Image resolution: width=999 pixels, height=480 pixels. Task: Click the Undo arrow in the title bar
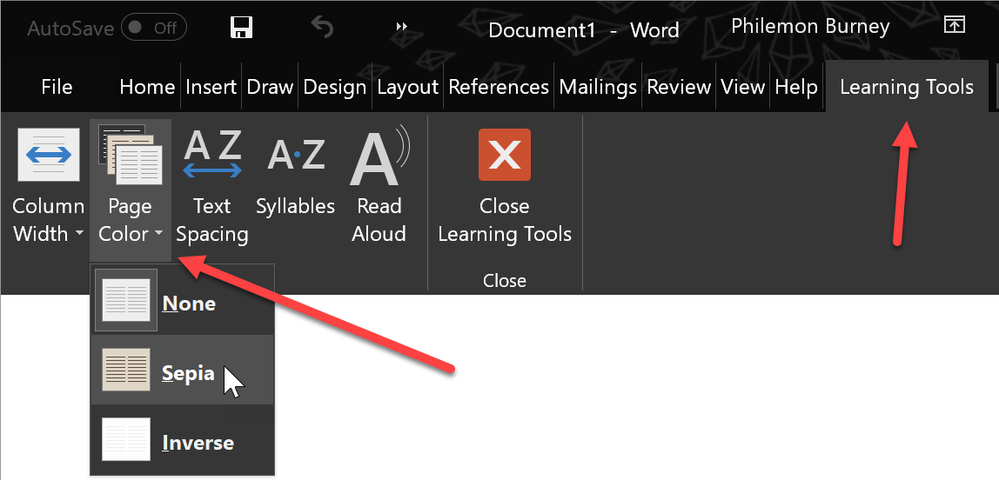pyautogui.click(x=323, y=27)
